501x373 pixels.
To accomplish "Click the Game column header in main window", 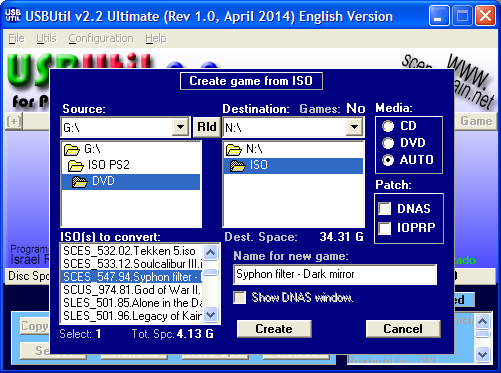I will click(x=476, y=121).
